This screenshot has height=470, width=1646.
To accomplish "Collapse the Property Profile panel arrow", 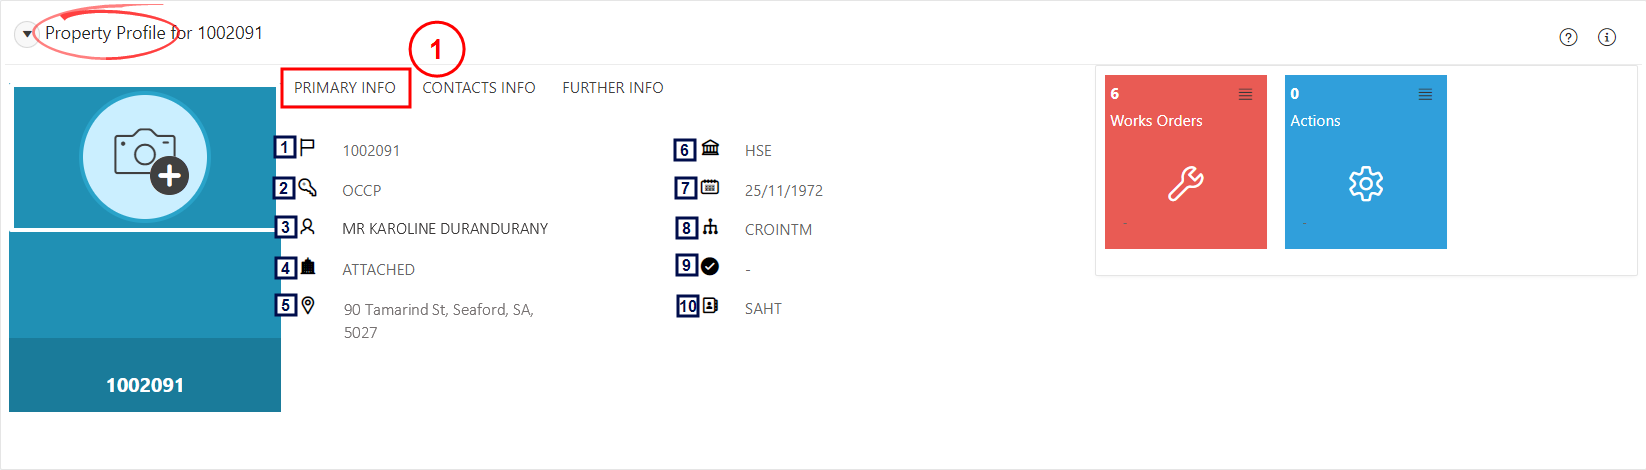I will 27,34.
